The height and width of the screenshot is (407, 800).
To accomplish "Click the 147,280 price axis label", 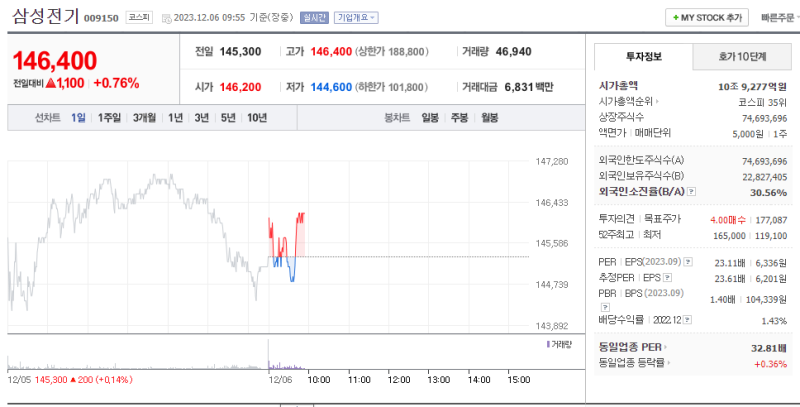I will tap(552, 162).
